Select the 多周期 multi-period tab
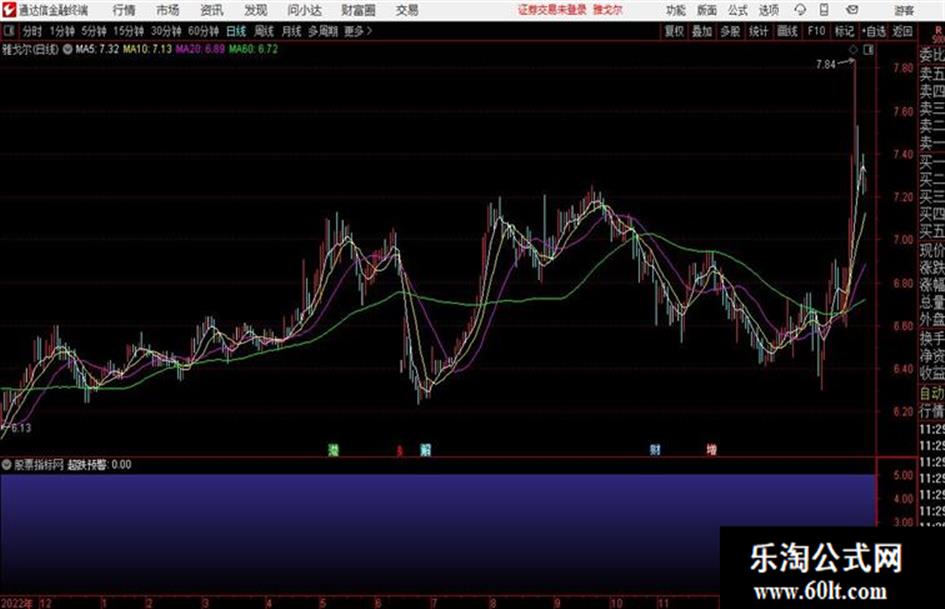 click(x=323, y=31)
